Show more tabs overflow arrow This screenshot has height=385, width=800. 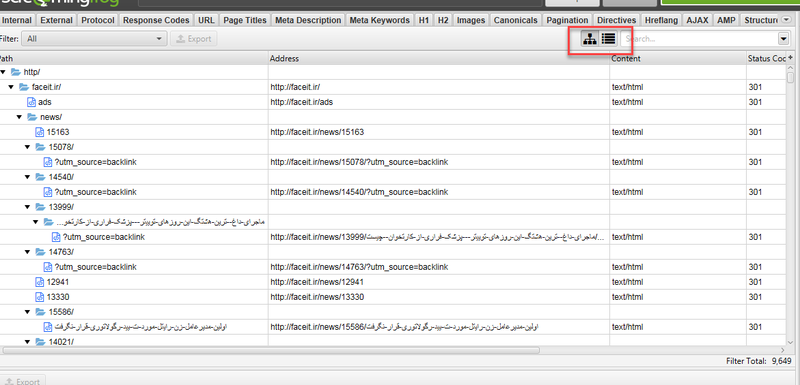(786, 20)
